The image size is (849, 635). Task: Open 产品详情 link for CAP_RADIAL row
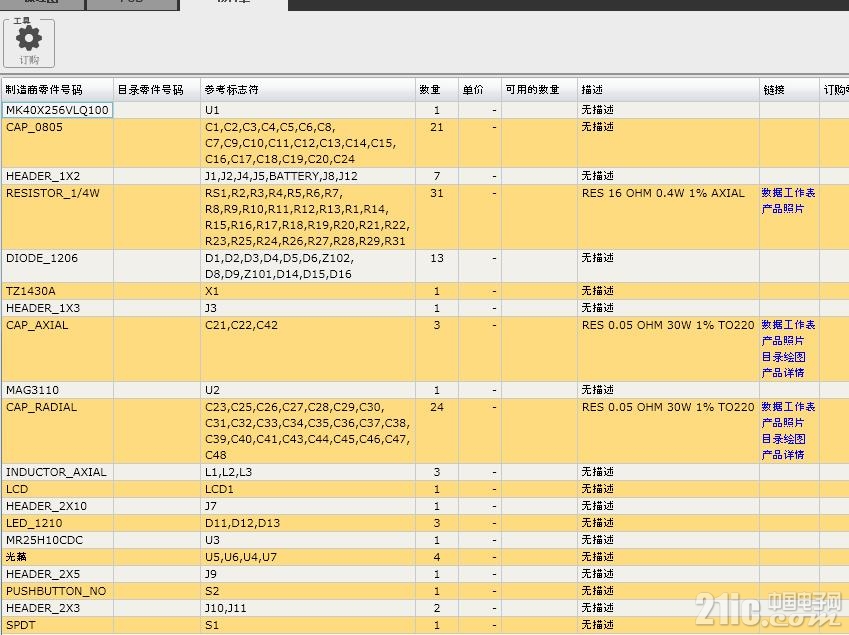(x=782, y=455)
